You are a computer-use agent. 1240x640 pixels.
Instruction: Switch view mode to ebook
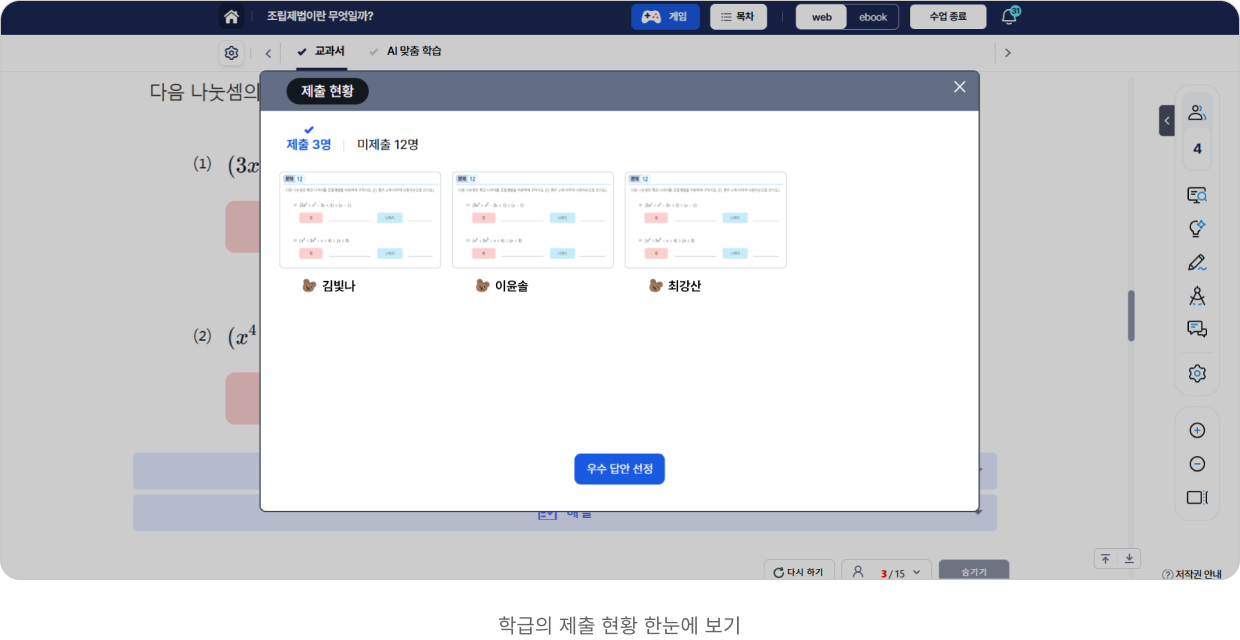click(872, 17)
